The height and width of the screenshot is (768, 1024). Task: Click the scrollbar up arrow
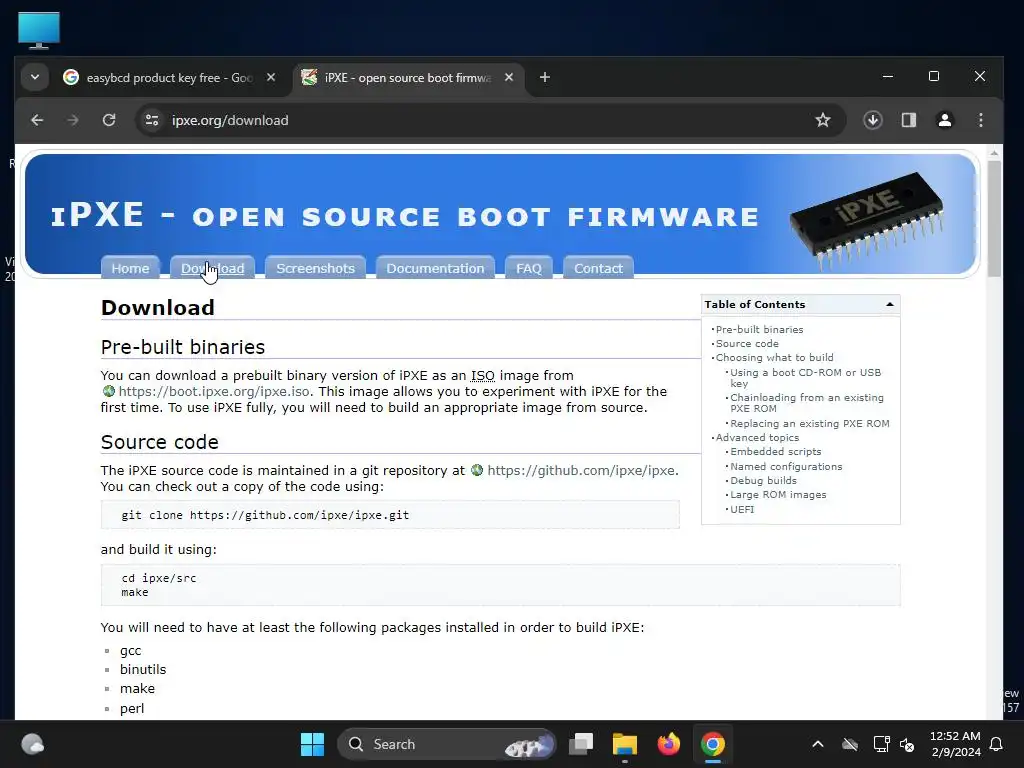click(994, 153)
